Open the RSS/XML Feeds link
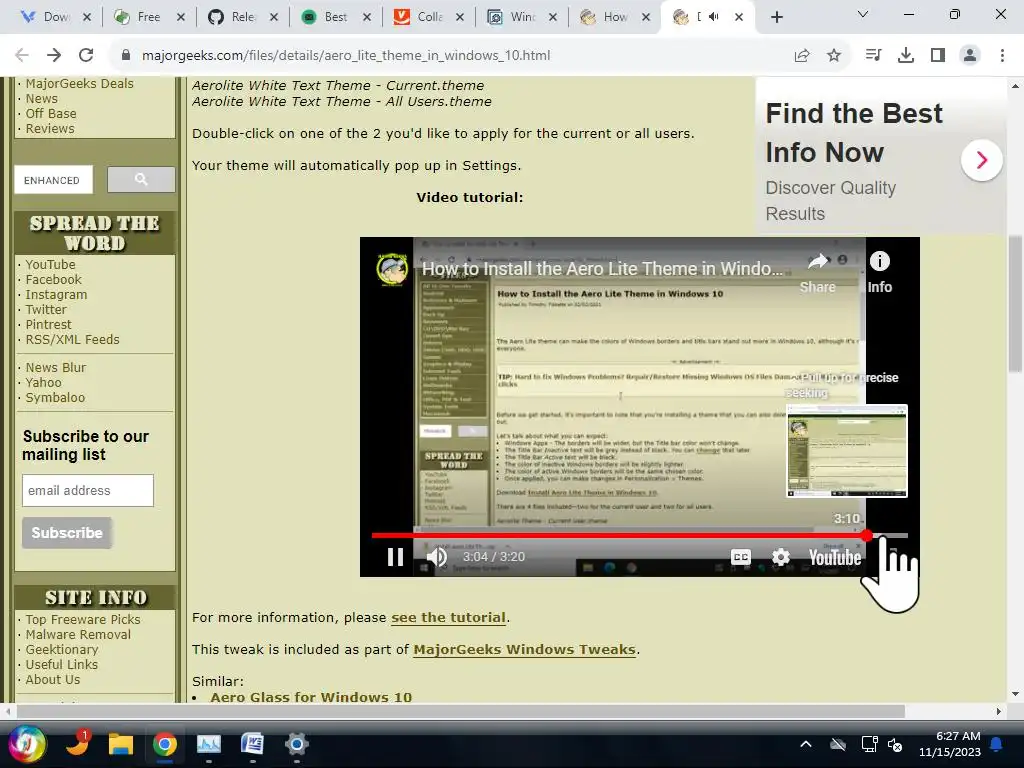Image resolution: width=1024 pixels, height=768 pixels. pos(72,340)
